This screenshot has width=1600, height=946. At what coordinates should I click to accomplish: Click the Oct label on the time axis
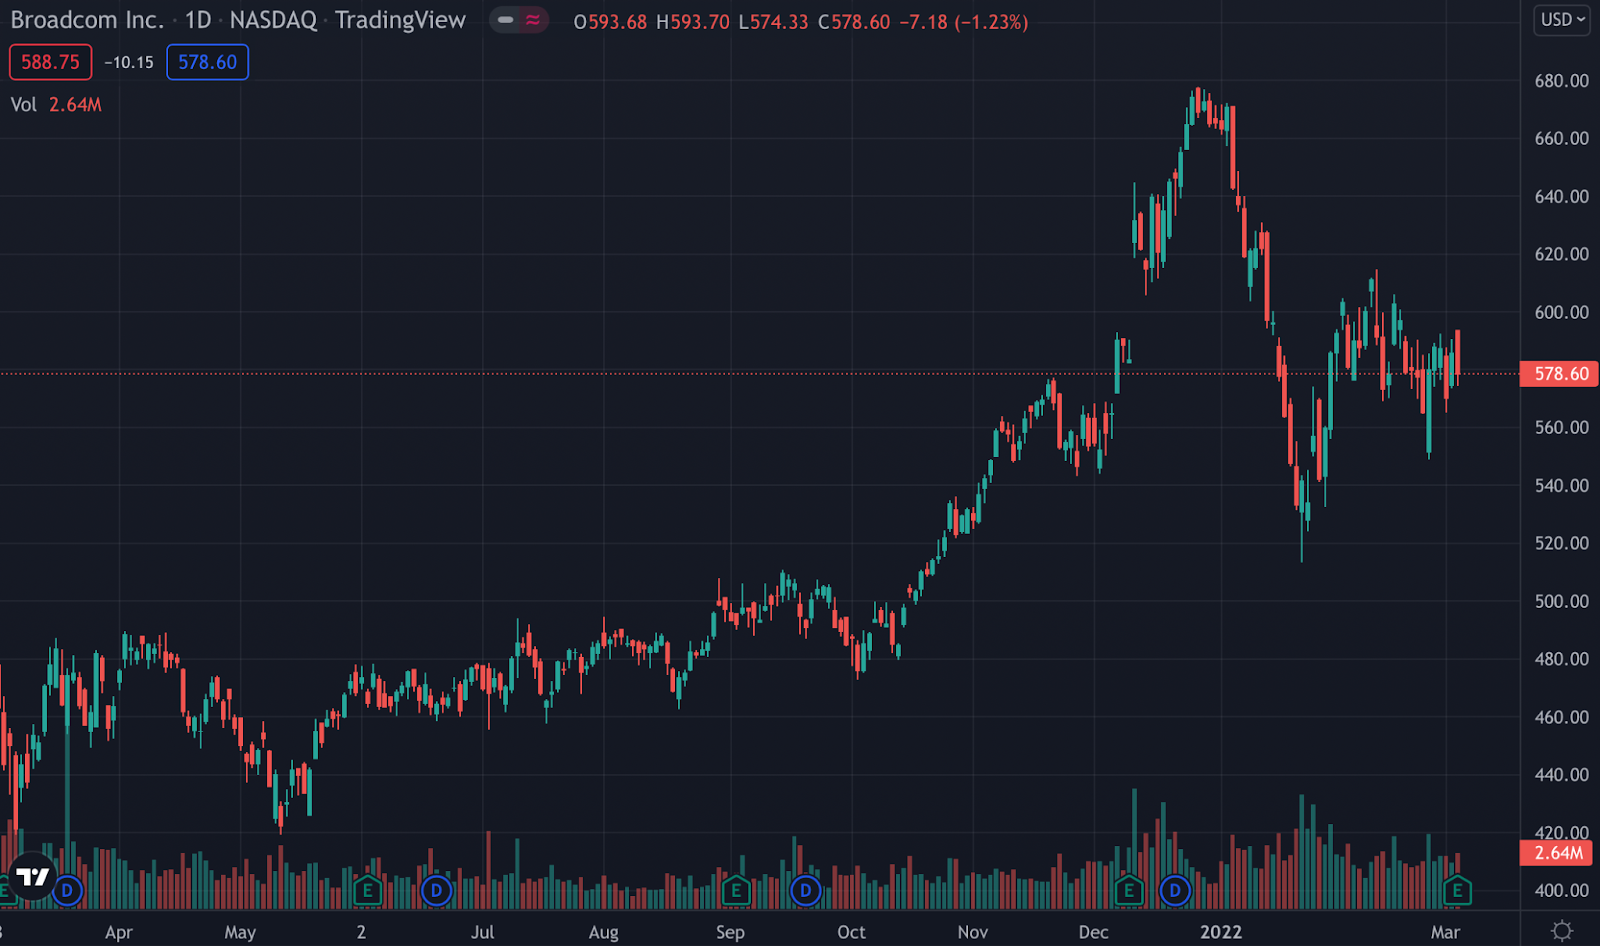[851, 932]
